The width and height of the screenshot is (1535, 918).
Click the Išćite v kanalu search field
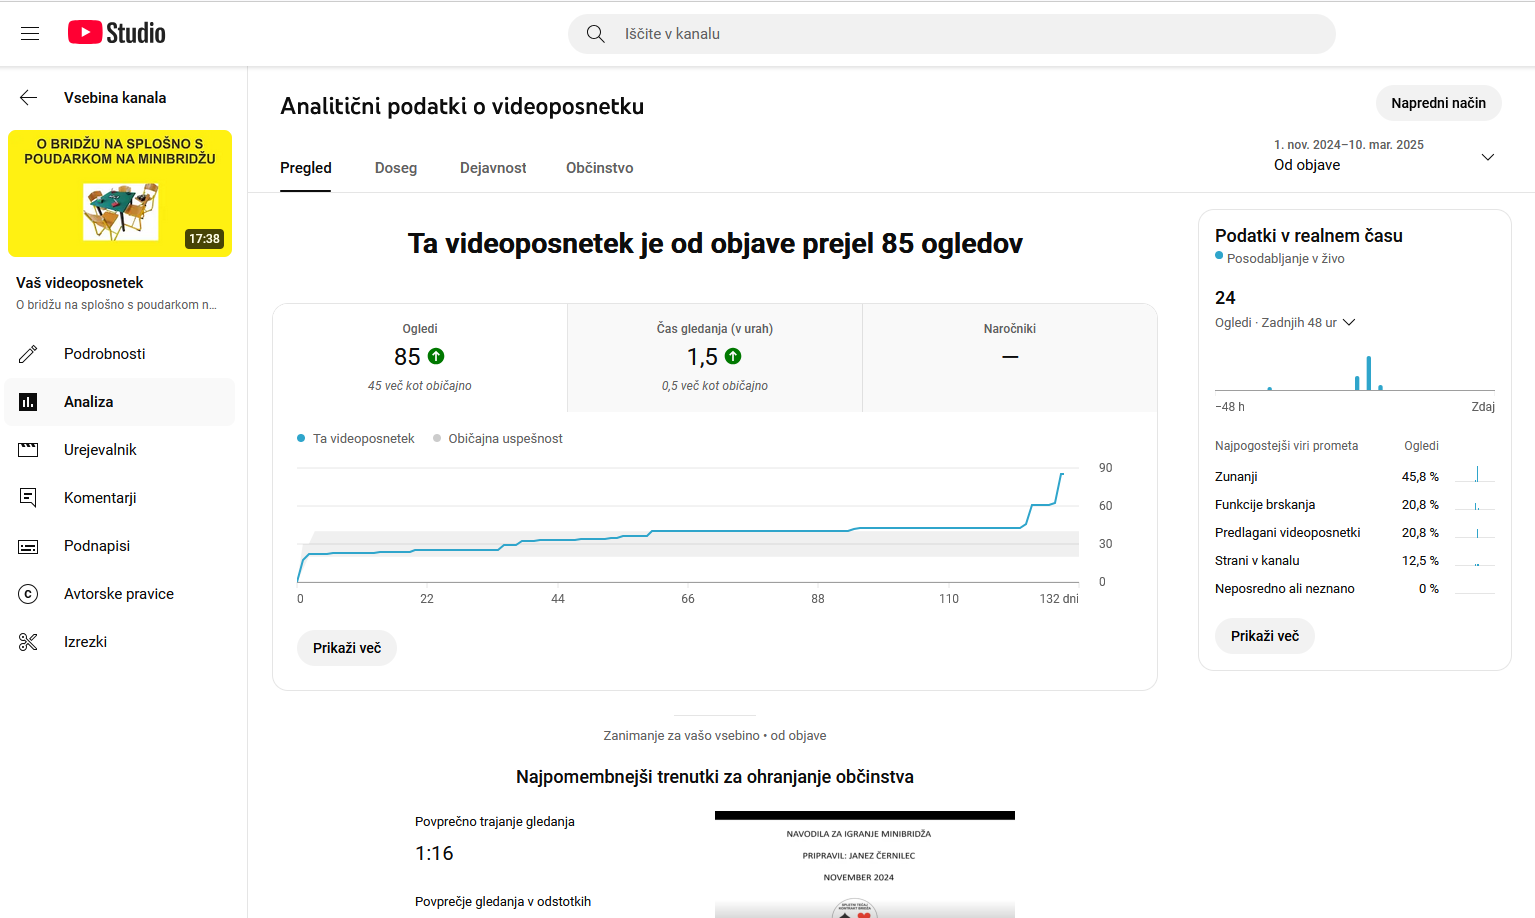tap(950, 34)
